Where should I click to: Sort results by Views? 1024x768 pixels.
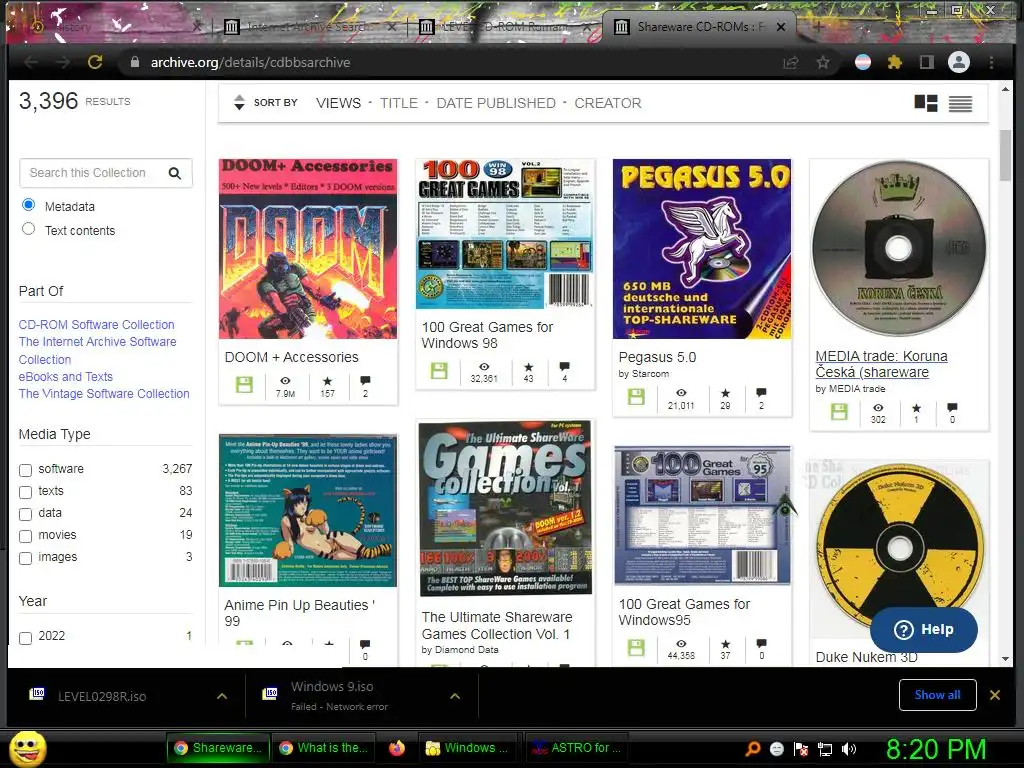(338, 103)
